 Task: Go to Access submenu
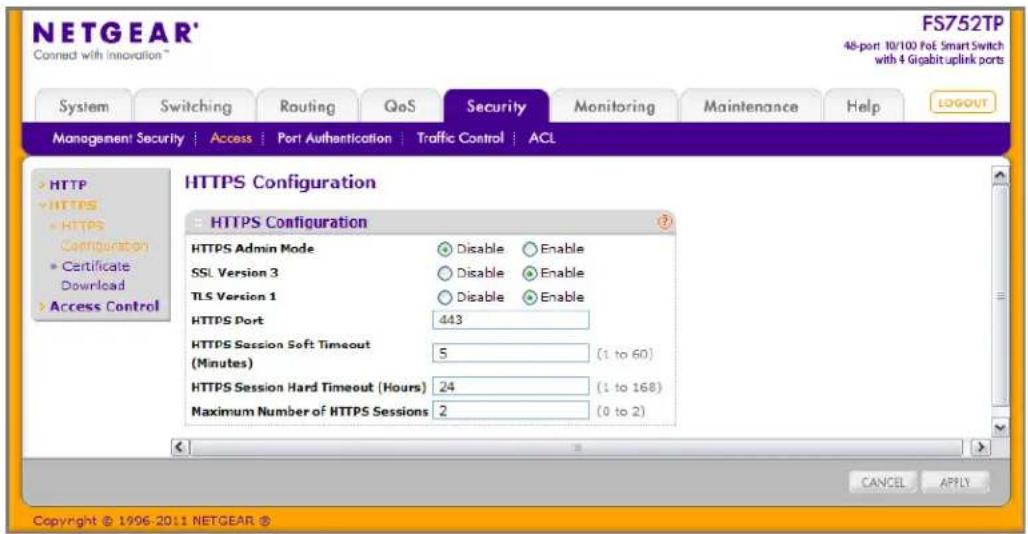pos(231,138)
